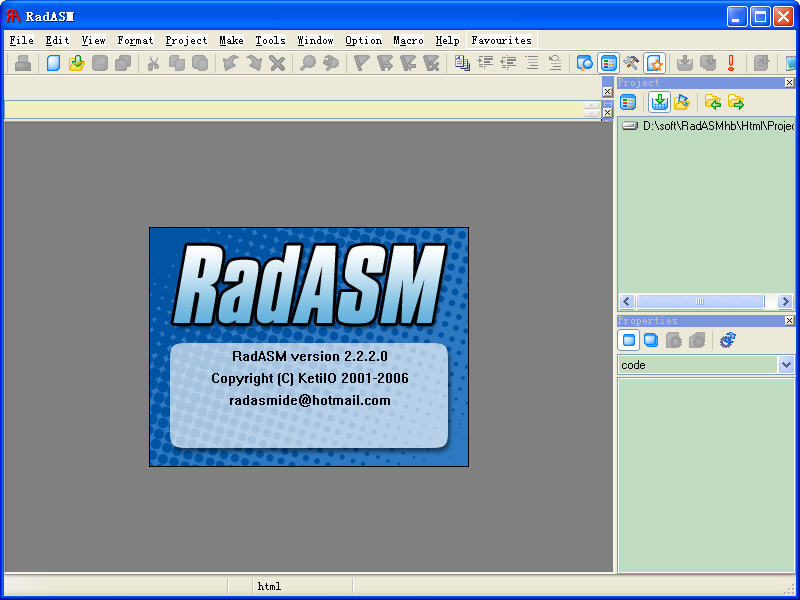Click the Open File folder icon
The height and width of the screenshot is (600, 800).
(x=76, y=63)
